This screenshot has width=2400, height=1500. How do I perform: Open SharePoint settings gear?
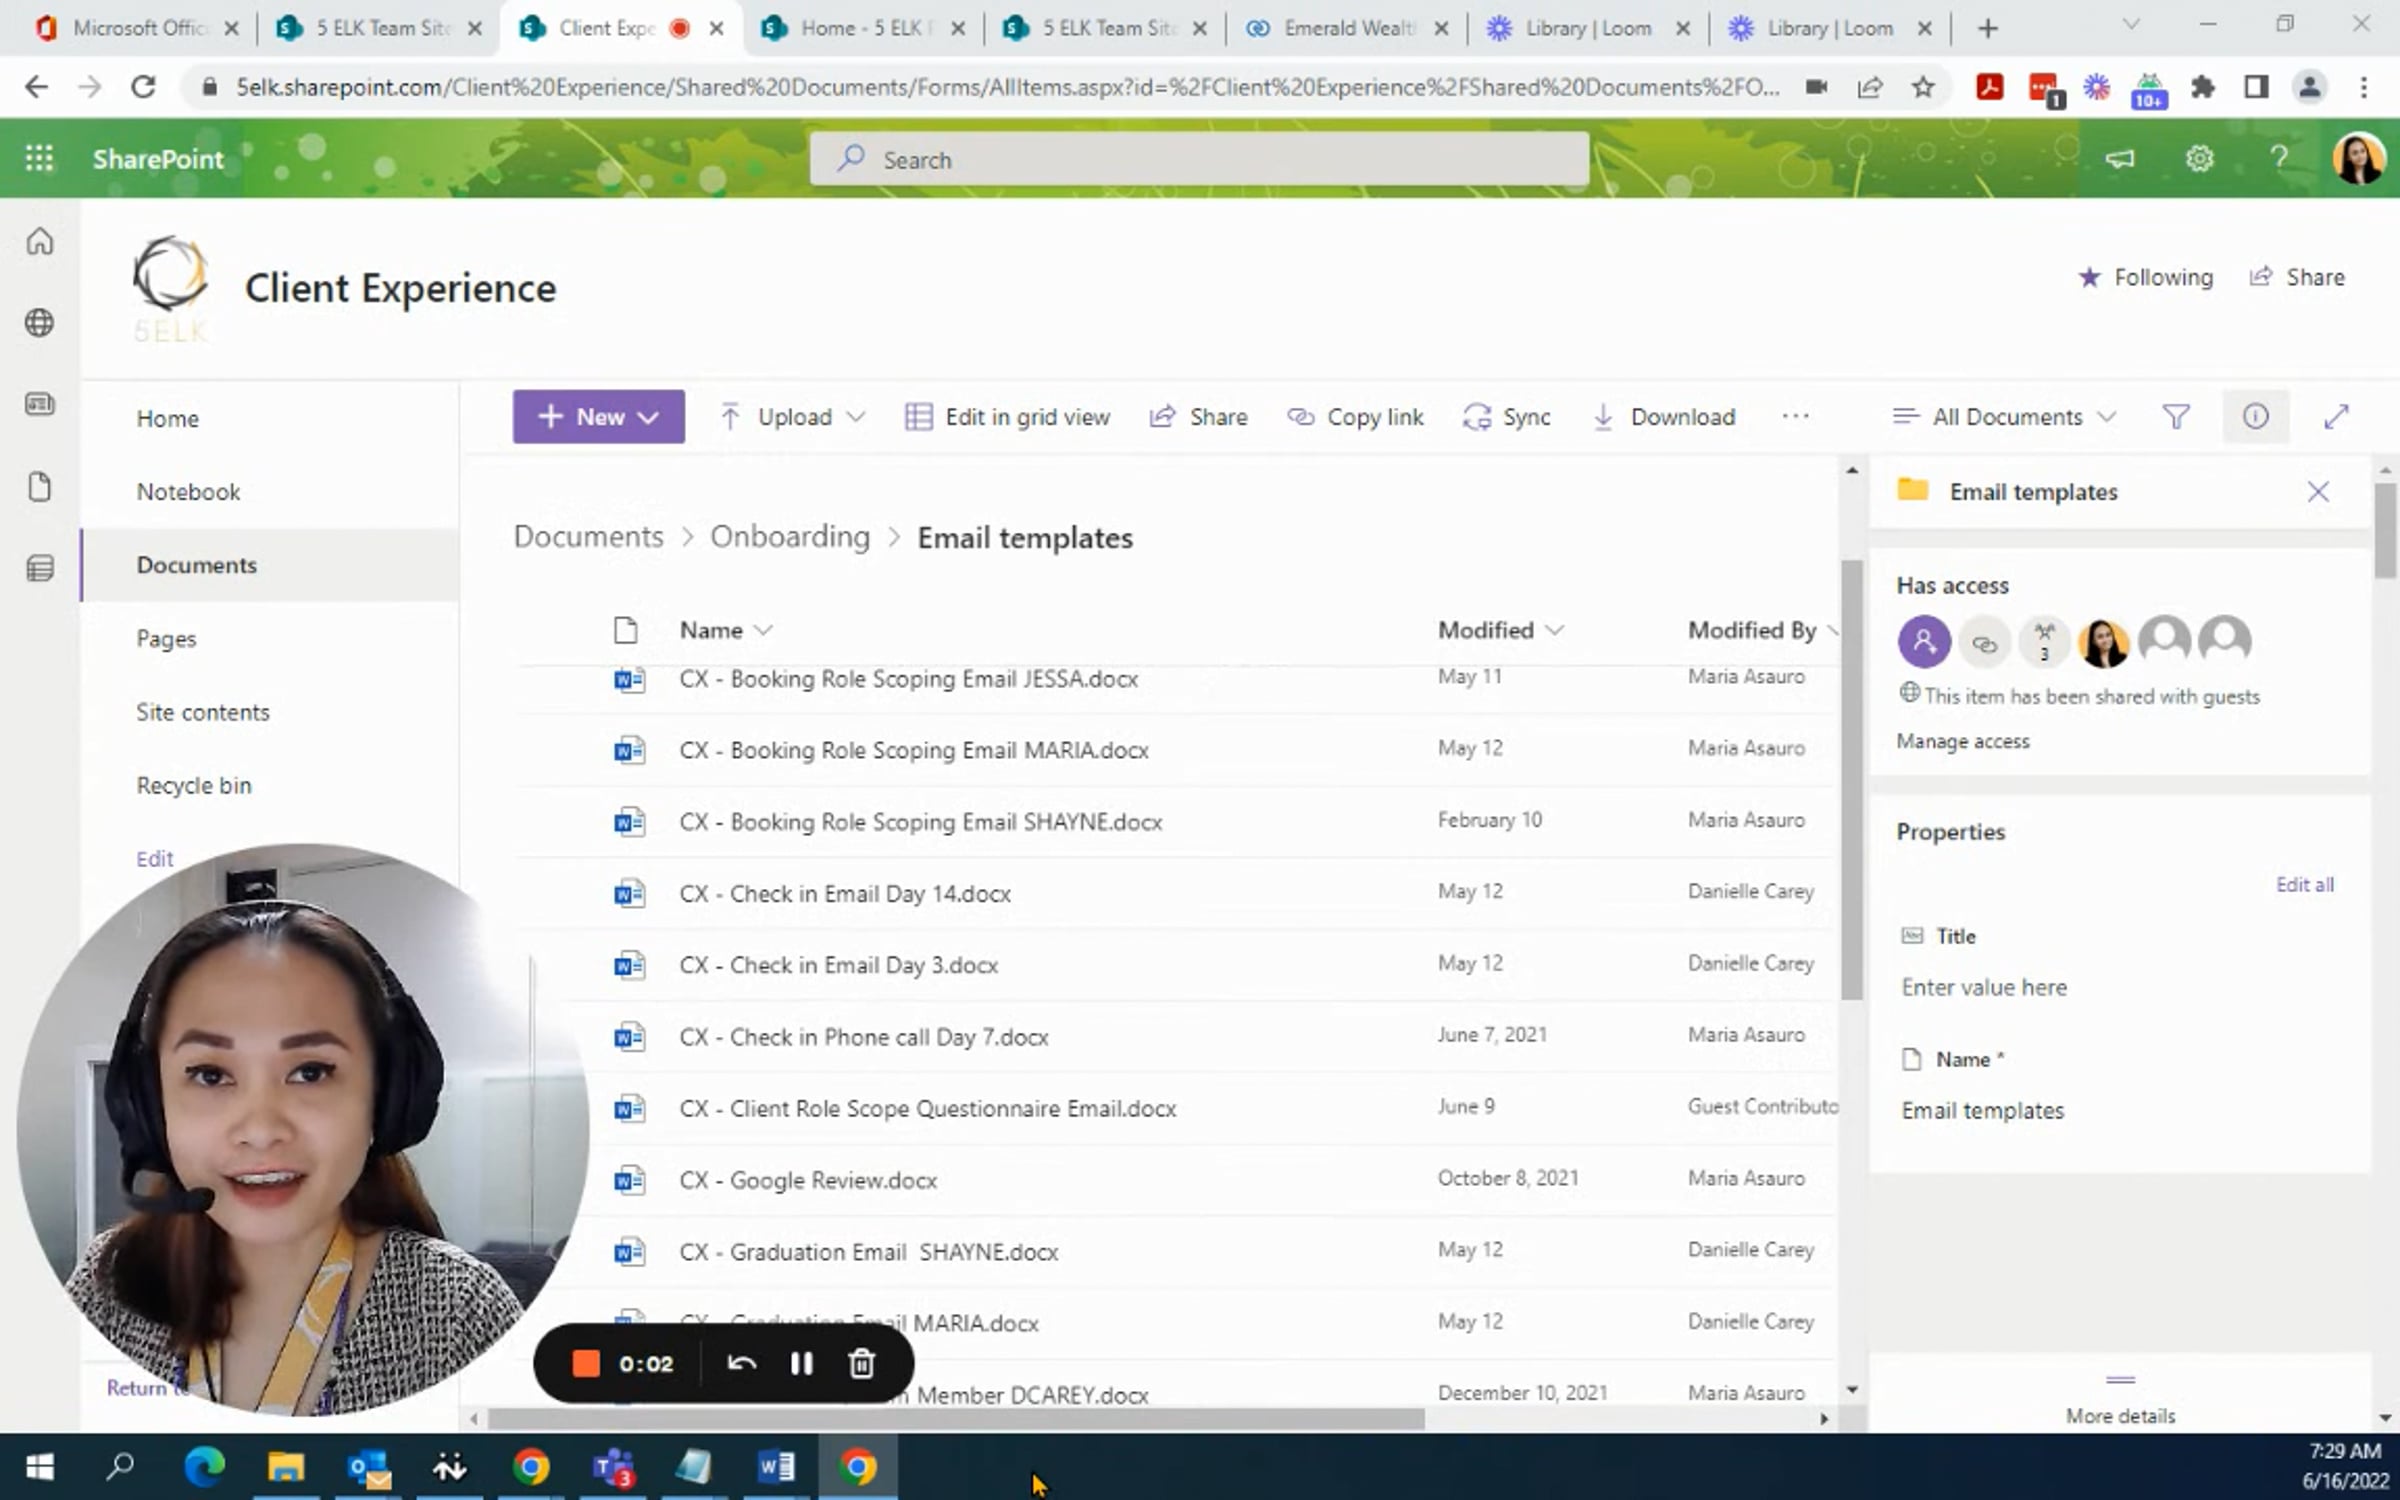(x=2199, y=158)
